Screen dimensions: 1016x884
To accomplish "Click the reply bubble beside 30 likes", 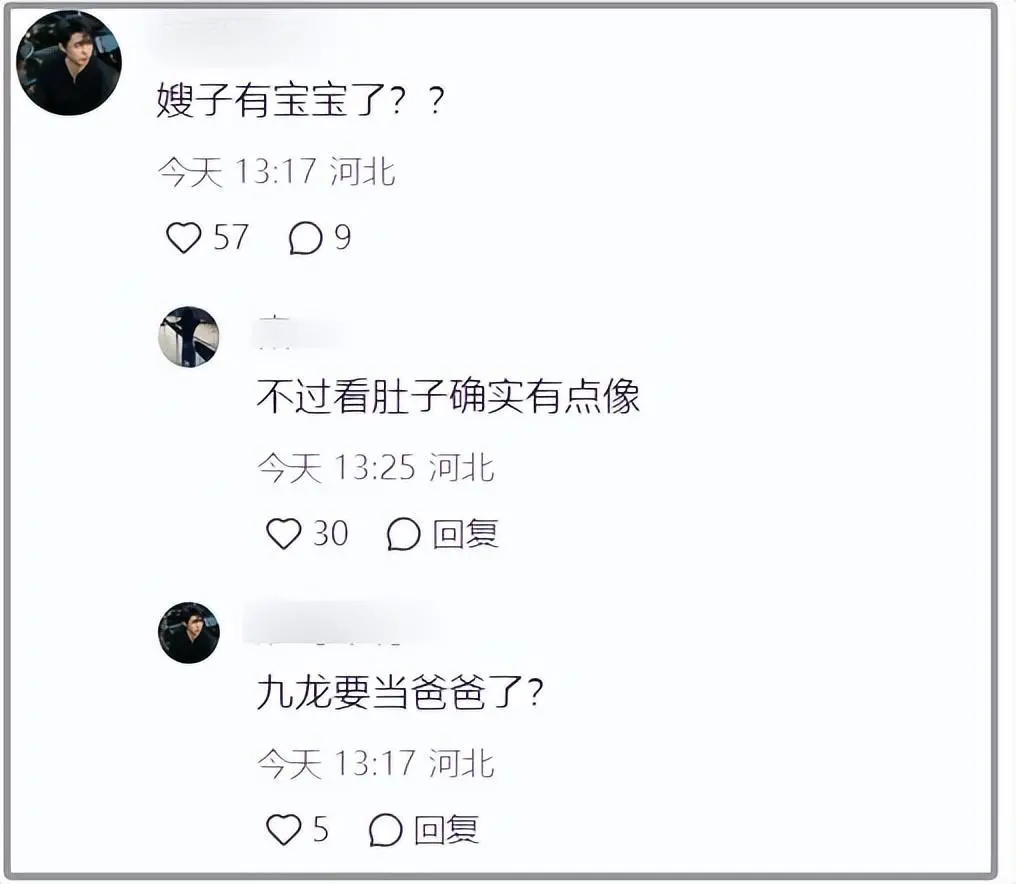I will 404,534.
